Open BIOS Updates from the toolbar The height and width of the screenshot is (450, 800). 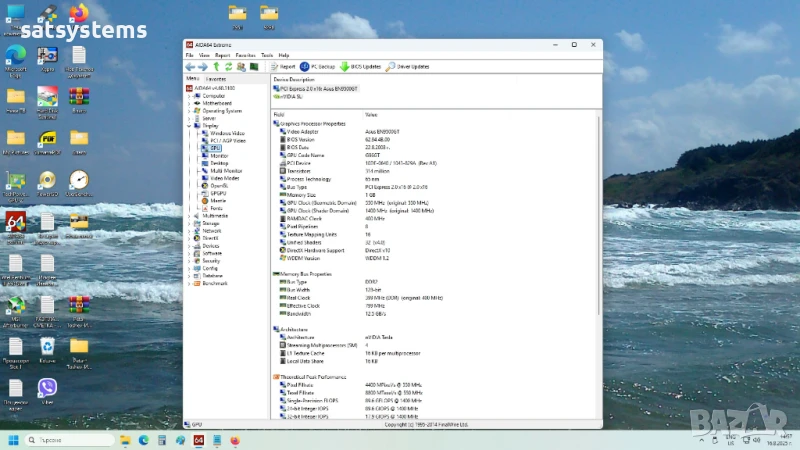pos(361,67)
